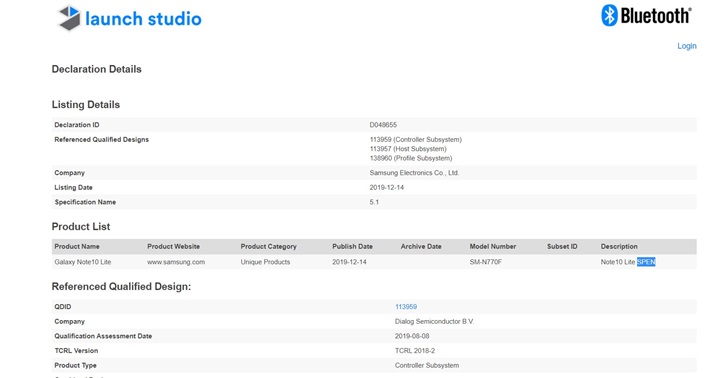Viewport: 728px width, 378px height.
Task: Click the Declaration ID label
Action: point(77,125)
